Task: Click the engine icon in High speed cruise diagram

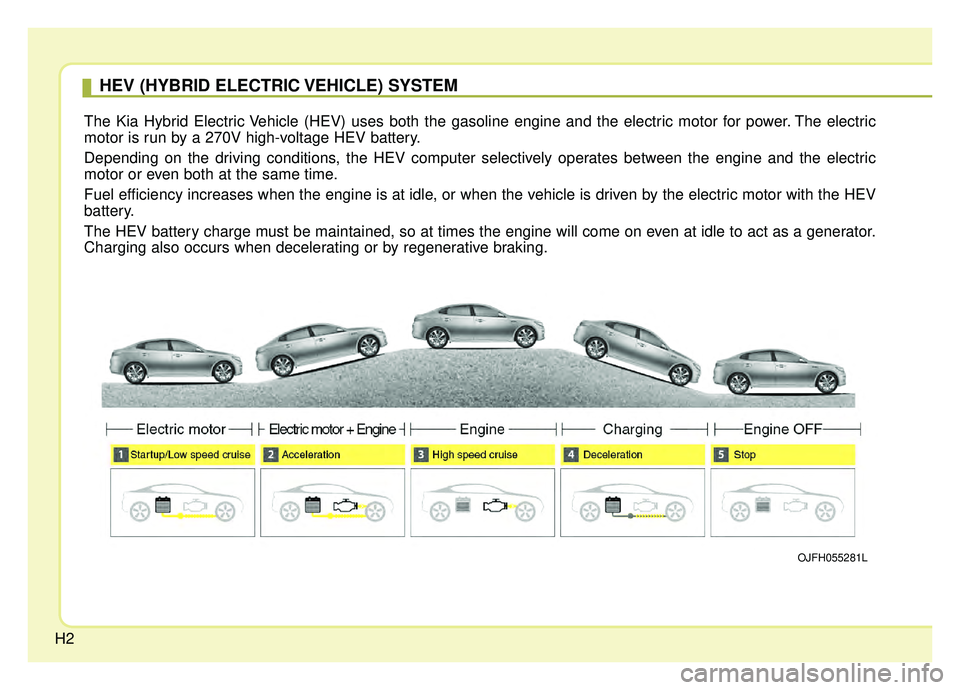Action: point(496,506)
